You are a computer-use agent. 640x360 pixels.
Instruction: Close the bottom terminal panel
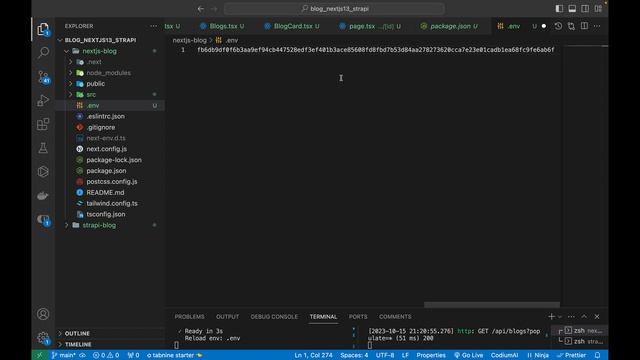[597, 316]
